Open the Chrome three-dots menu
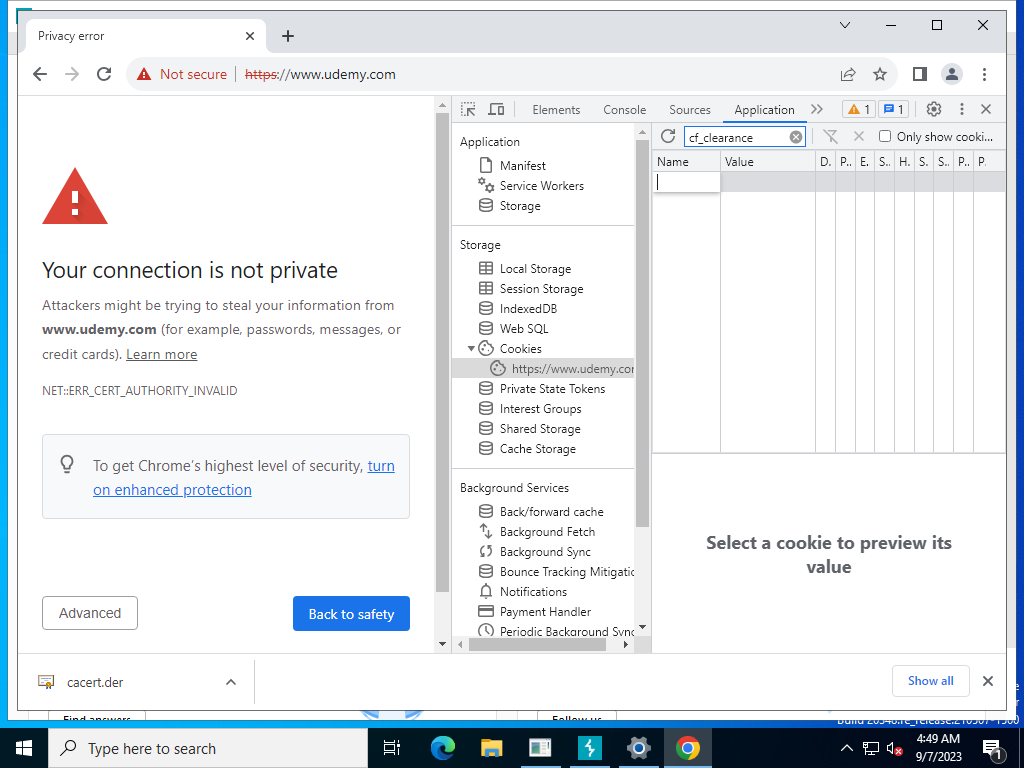The height and width of the screenshot is (768, 1024). [984, 74]
